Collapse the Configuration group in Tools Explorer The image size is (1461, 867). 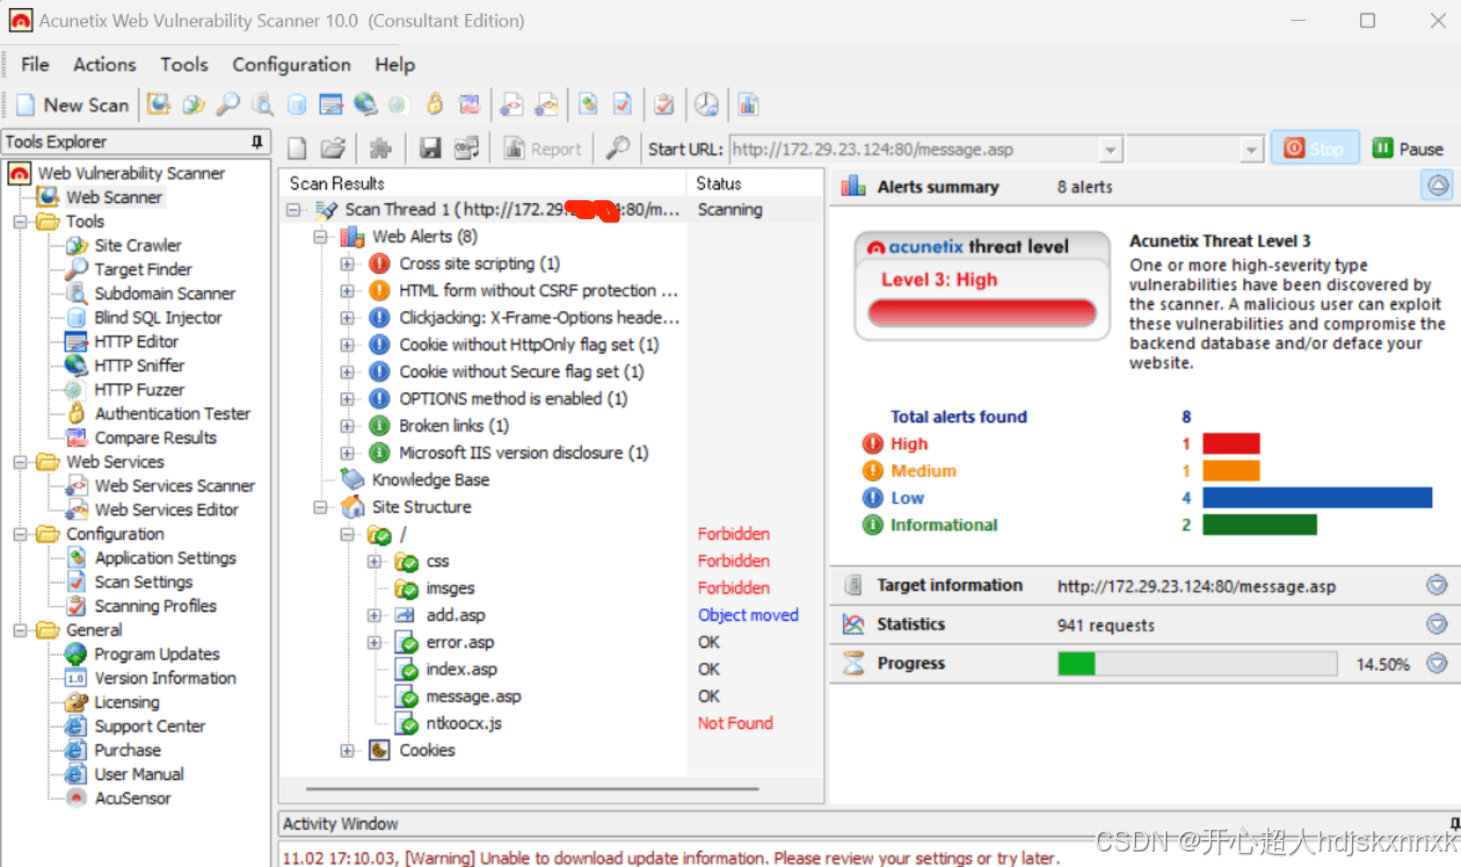pyautogui.click(x=20, y=534)
